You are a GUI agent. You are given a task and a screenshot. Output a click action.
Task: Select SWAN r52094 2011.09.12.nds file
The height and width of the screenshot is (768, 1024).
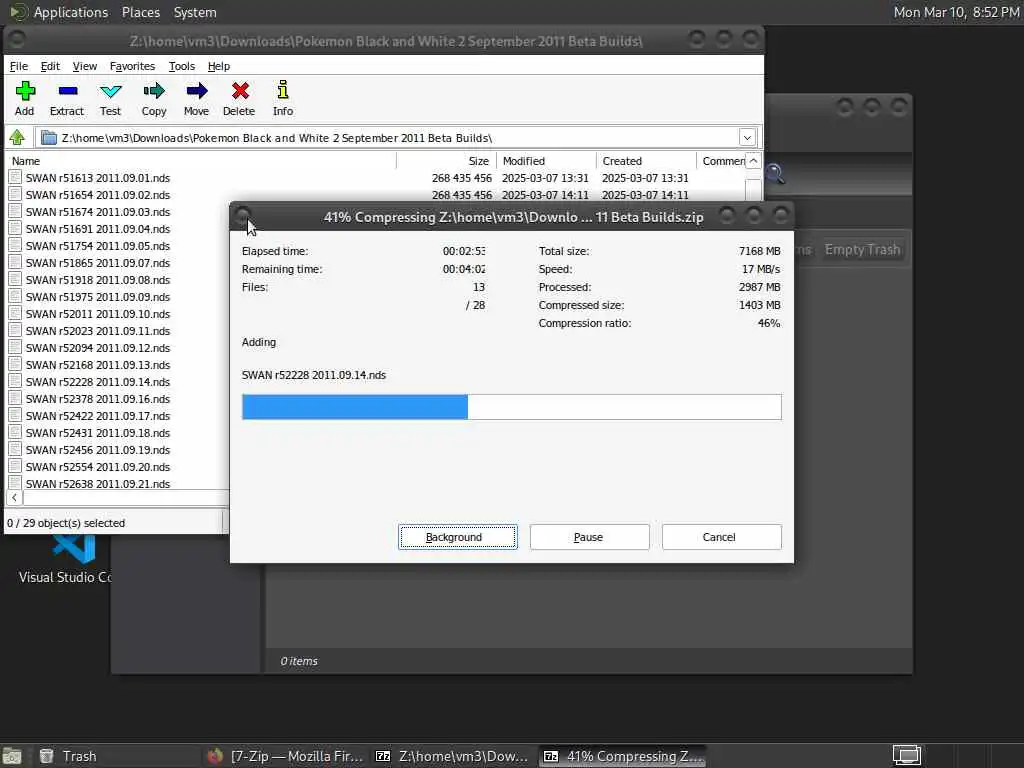98,347
